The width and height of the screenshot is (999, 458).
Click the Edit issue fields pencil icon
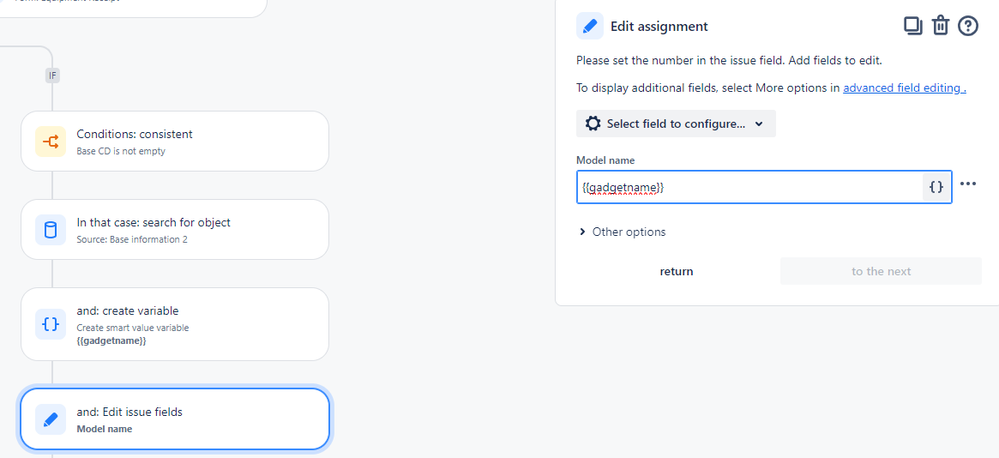[50, 420]
